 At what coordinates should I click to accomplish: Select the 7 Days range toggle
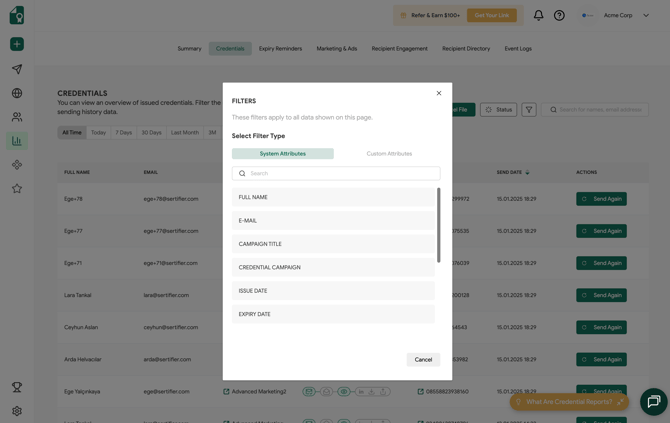click(123, 132)
